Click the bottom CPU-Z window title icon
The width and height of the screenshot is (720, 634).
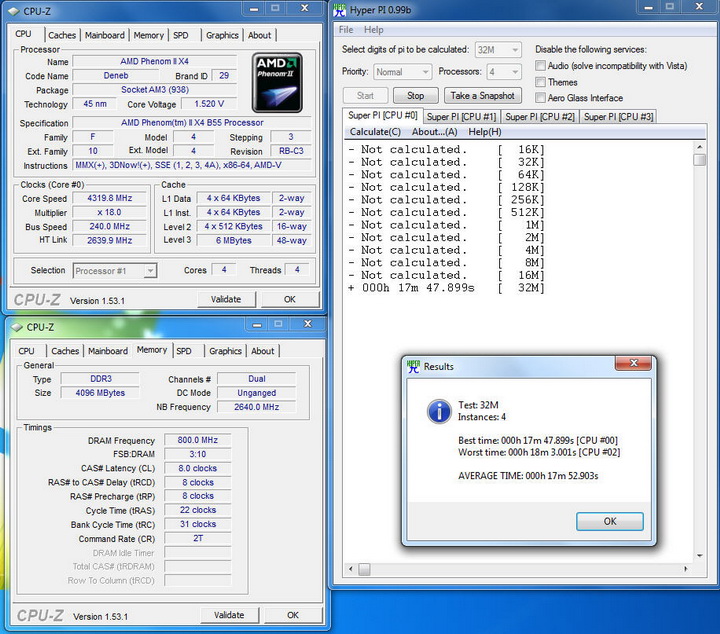[x=17, y=327]
